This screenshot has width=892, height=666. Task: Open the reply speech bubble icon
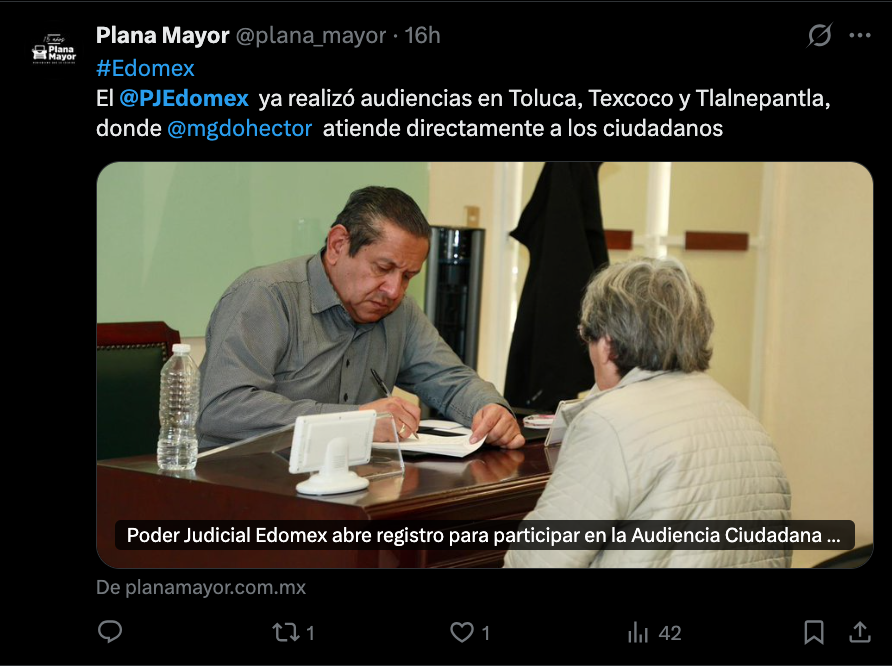click(x=110, y=632)
